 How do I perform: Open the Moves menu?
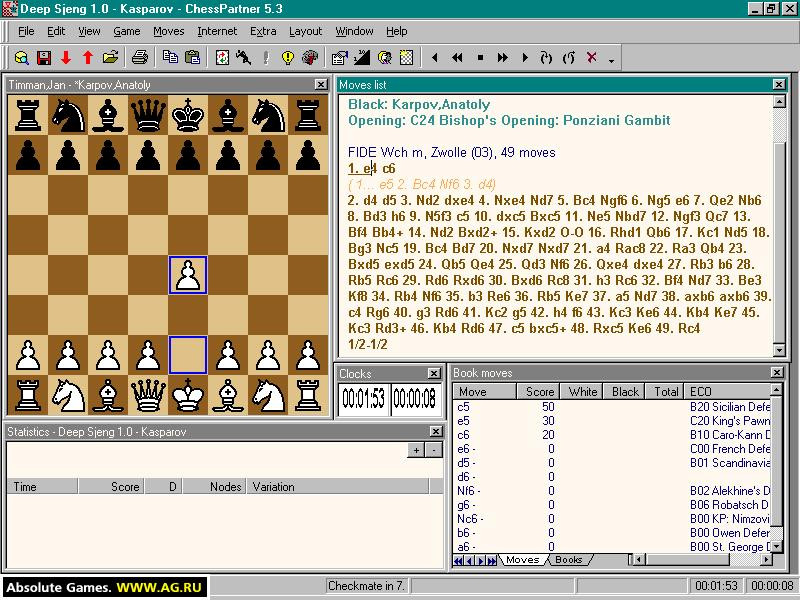(x=168, y=31)
